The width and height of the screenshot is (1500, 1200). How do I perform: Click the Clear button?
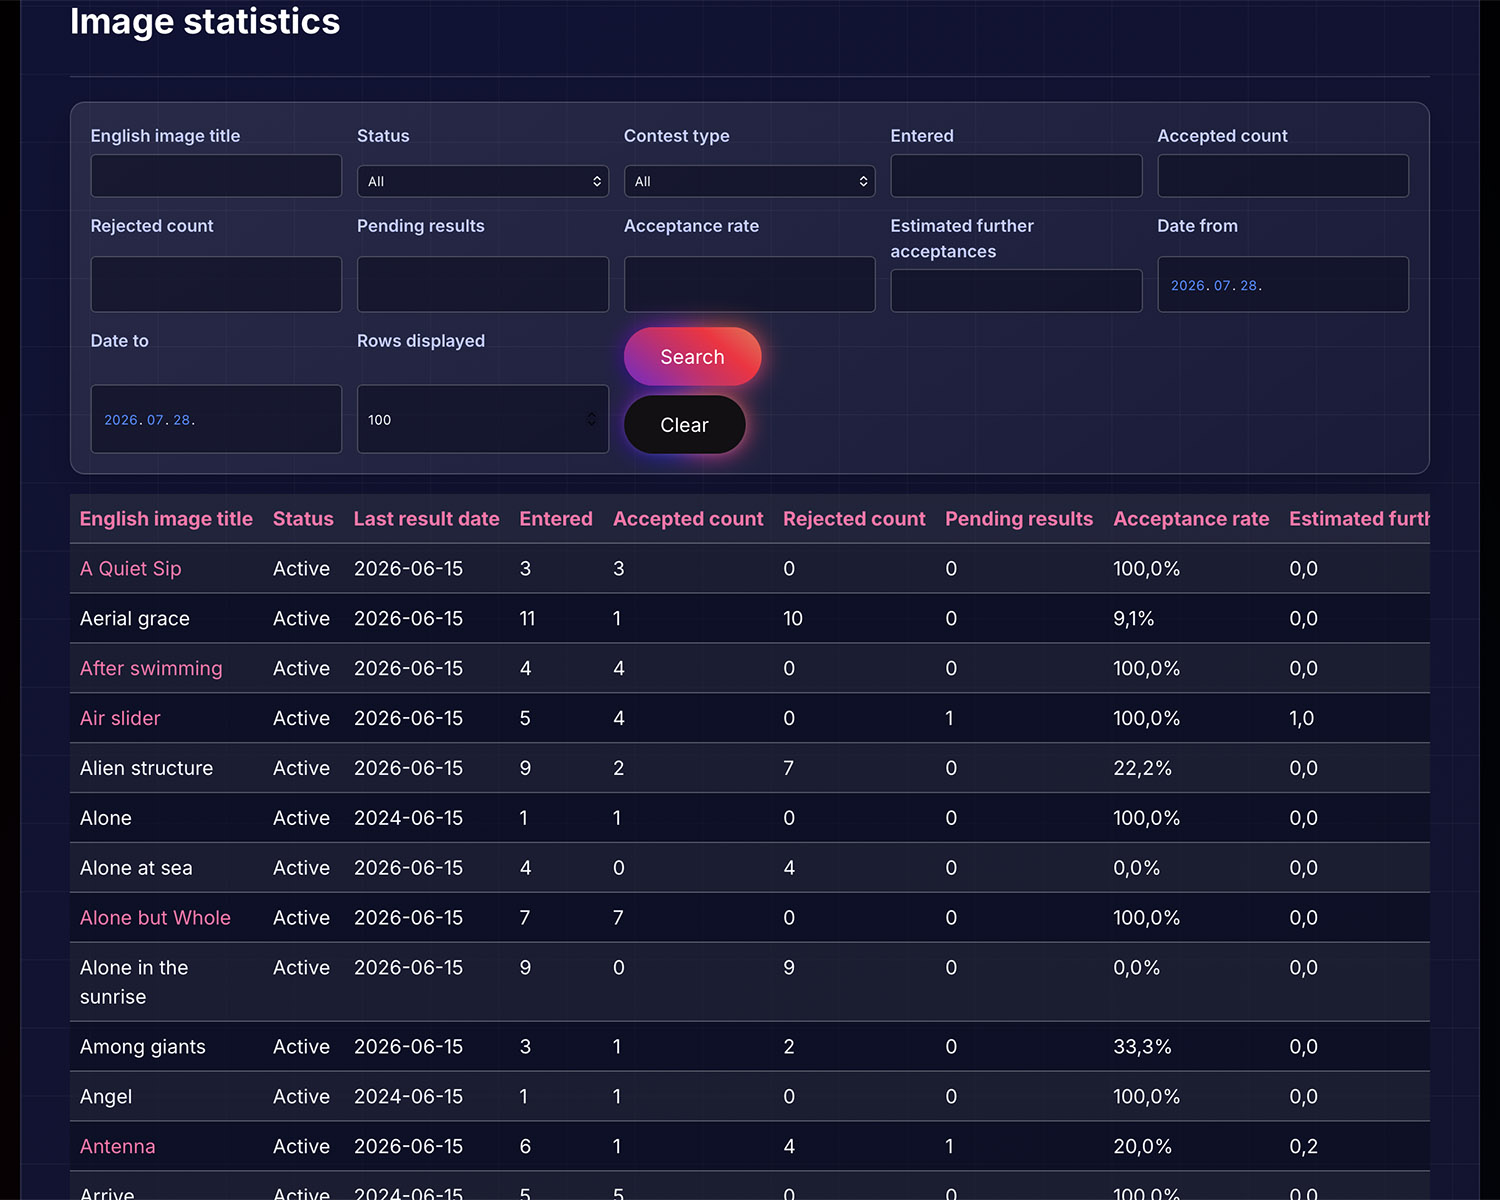click(685, 425)
